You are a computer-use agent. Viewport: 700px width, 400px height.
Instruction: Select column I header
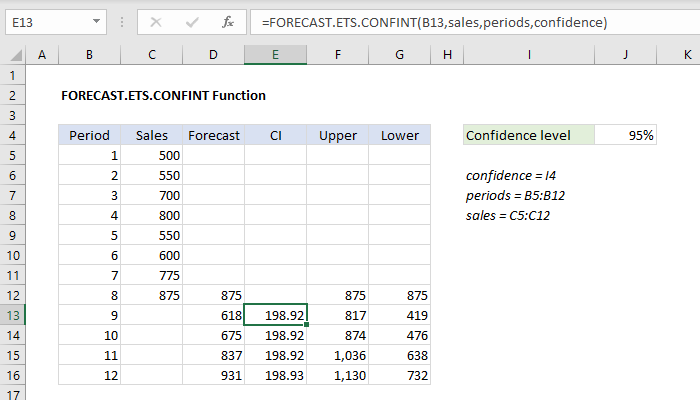529,55
